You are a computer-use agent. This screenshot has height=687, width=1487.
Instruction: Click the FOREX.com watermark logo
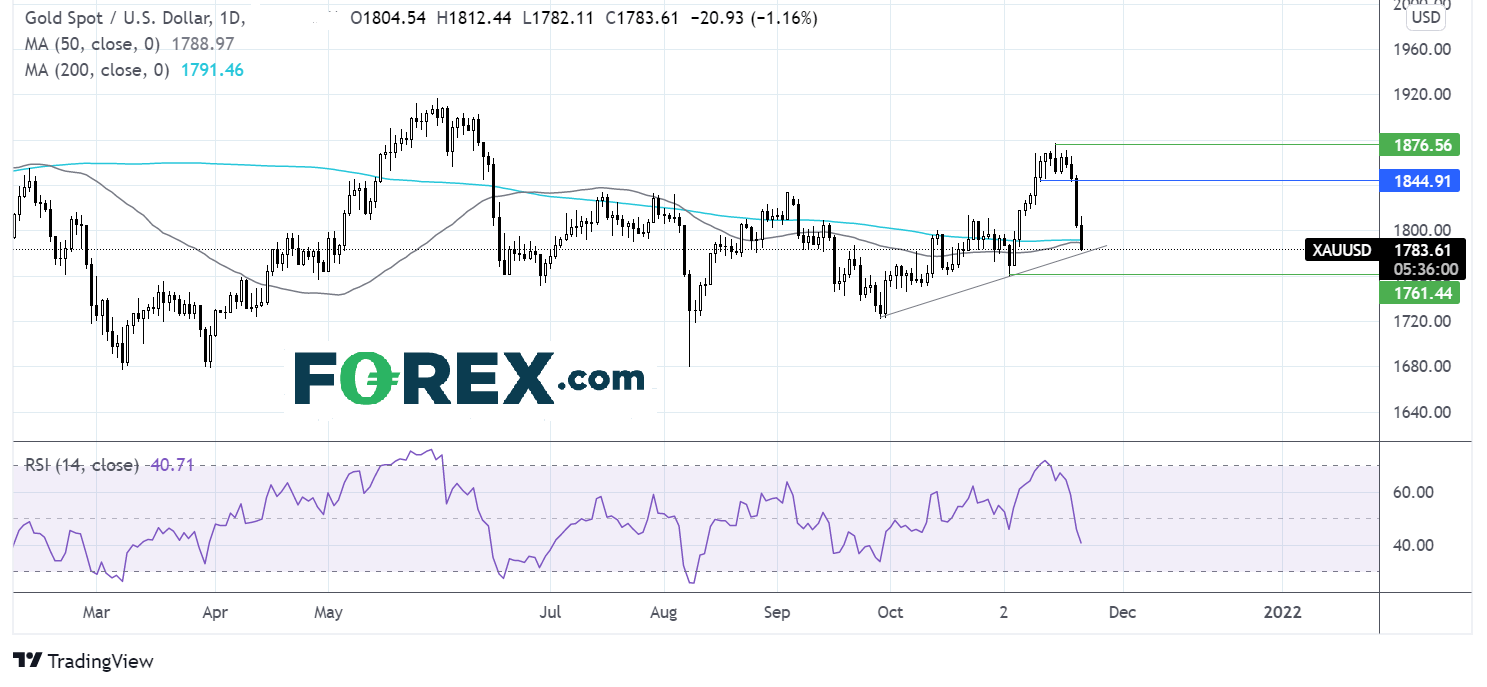point(469,378)
